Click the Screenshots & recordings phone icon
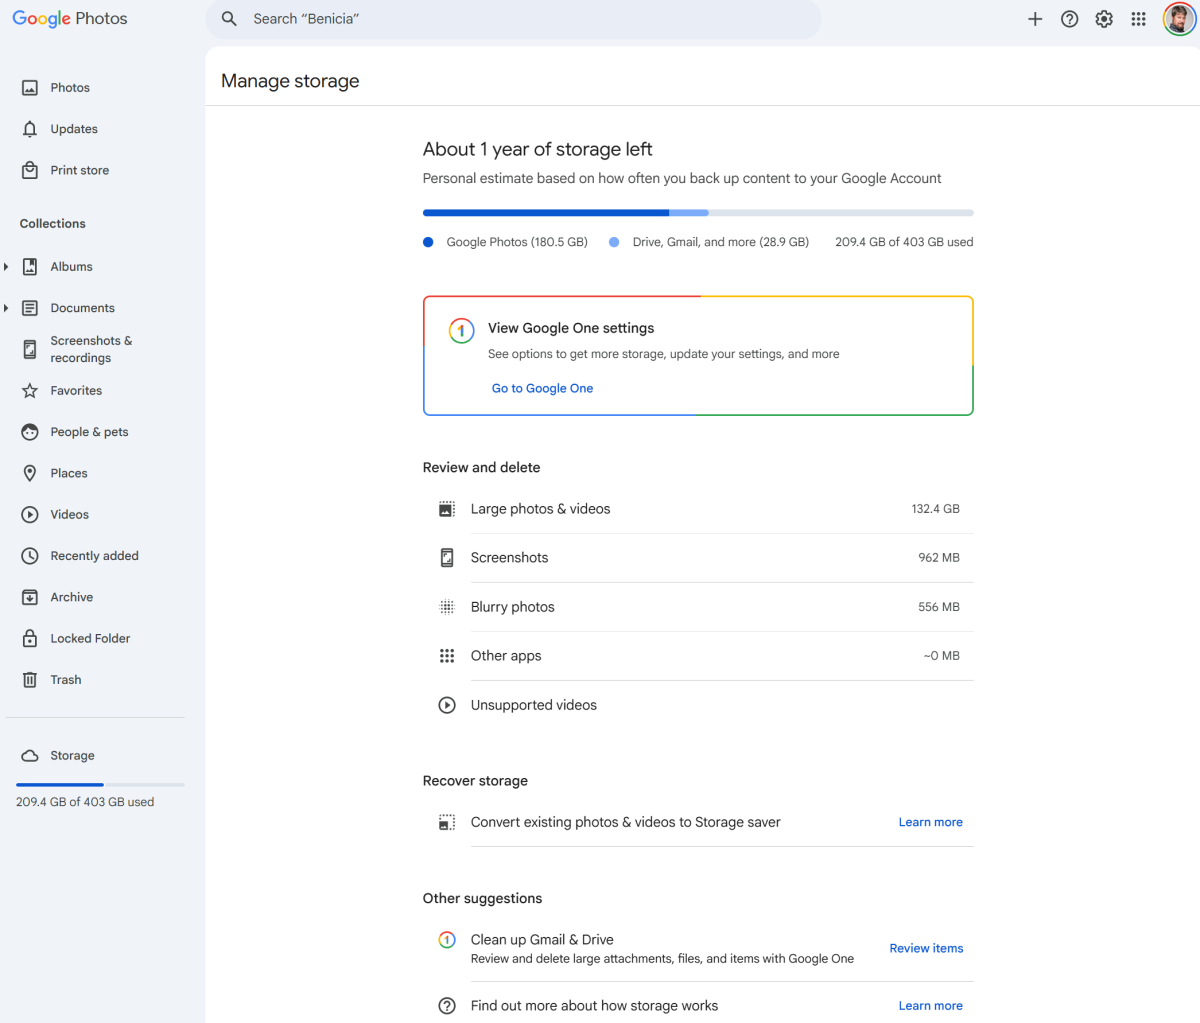1200x1023 pixels. (30, 349)
